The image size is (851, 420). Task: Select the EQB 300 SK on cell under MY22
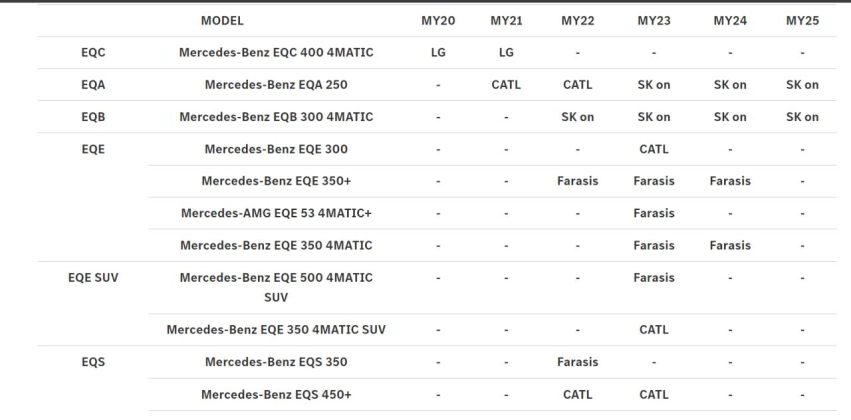click(x=577, y=117)
